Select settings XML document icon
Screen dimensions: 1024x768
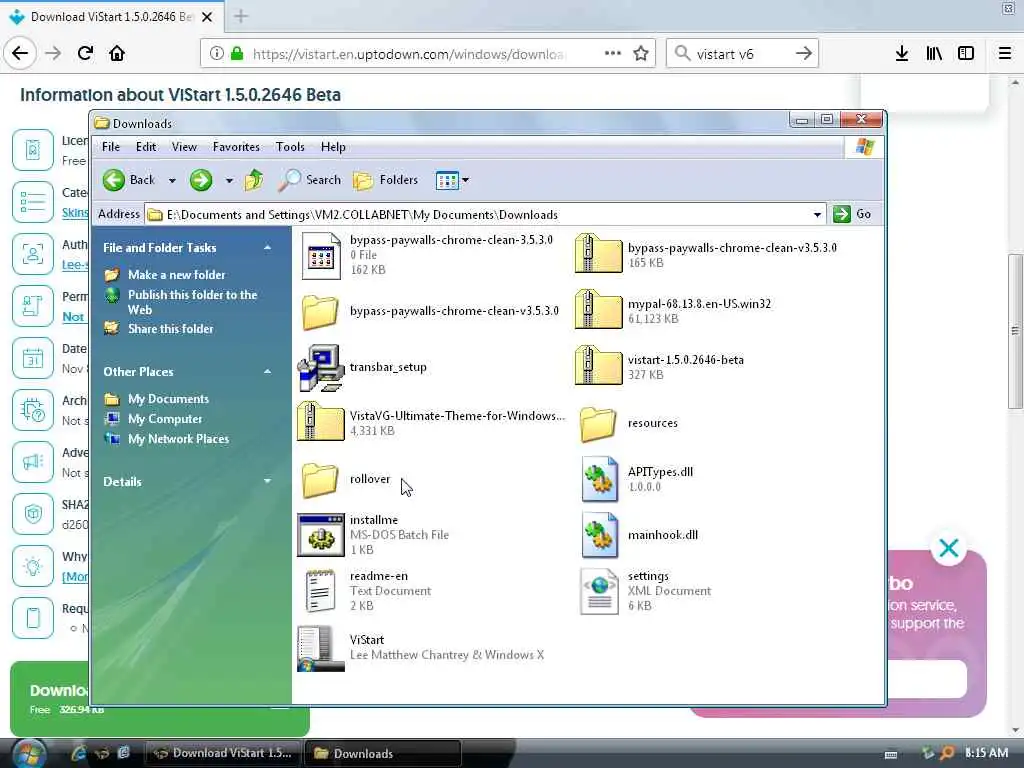(600, 592)
